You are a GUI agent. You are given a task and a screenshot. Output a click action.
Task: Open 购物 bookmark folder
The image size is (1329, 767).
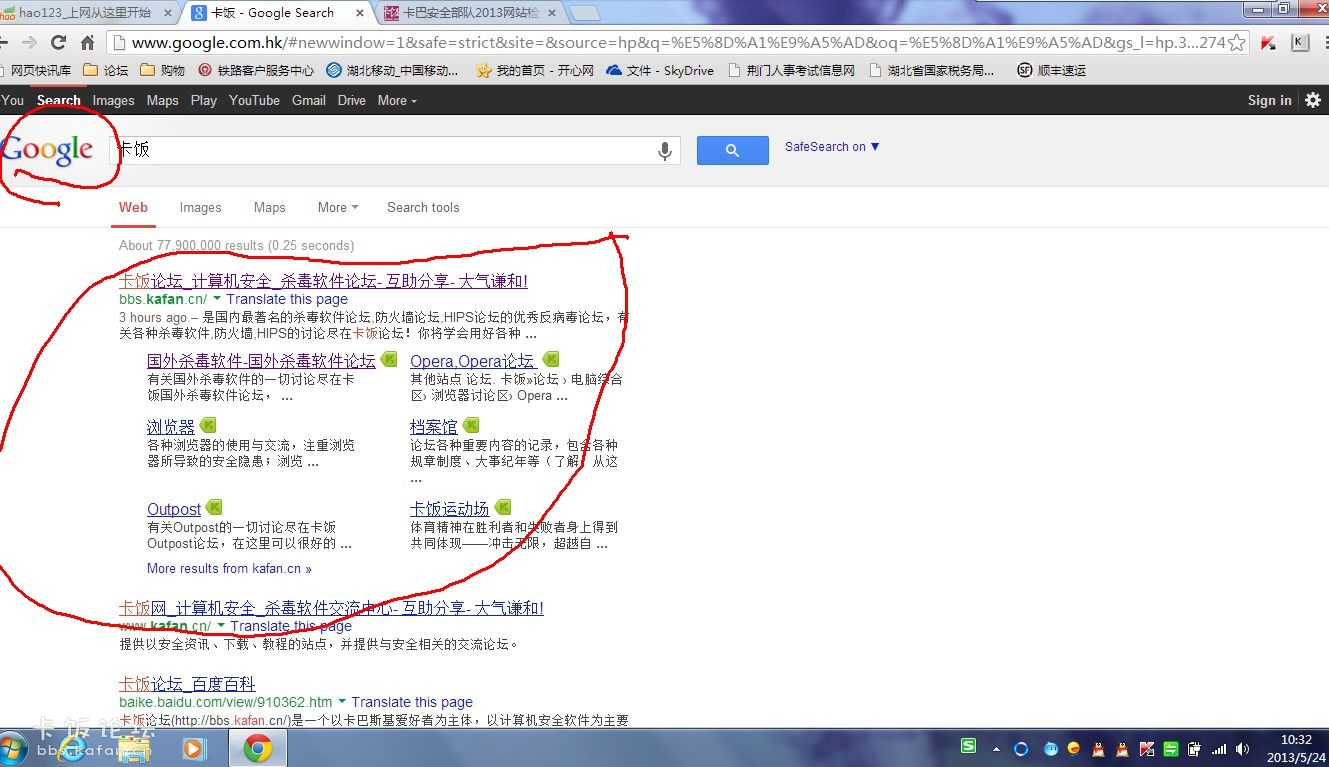pyautogui.click(x=163, y=71)
